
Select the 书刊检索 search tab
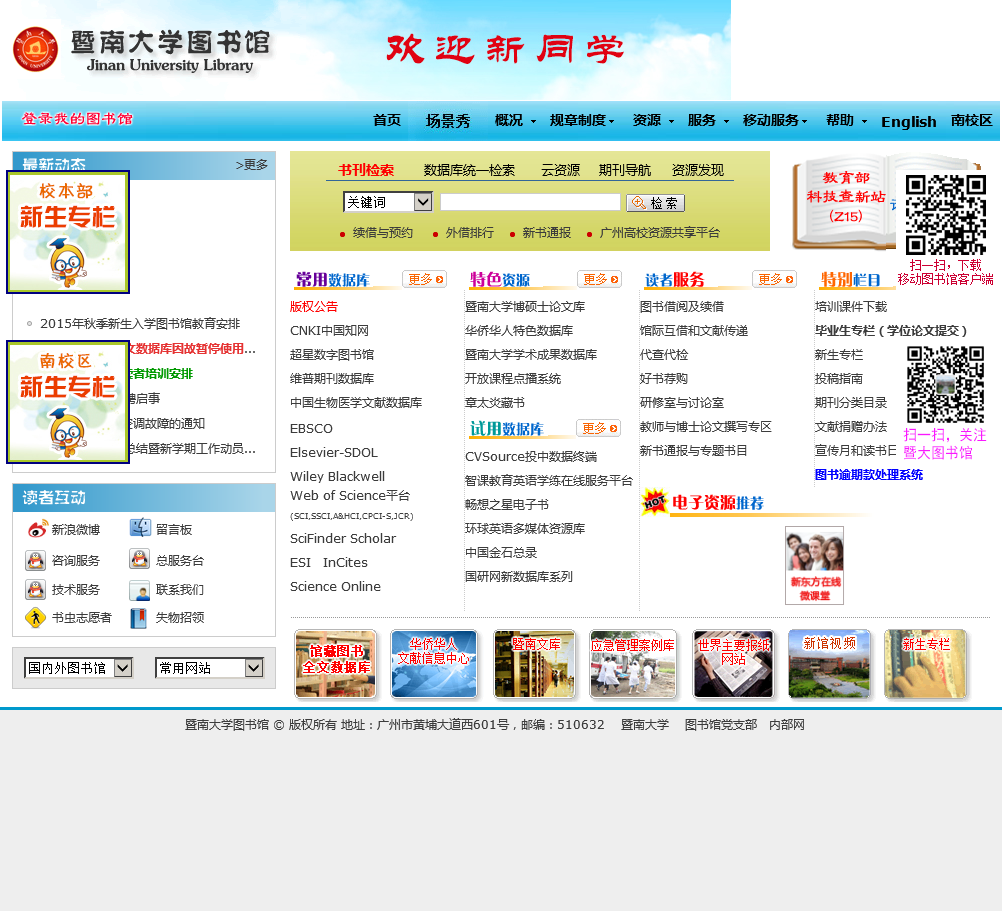tap(366, 170)
